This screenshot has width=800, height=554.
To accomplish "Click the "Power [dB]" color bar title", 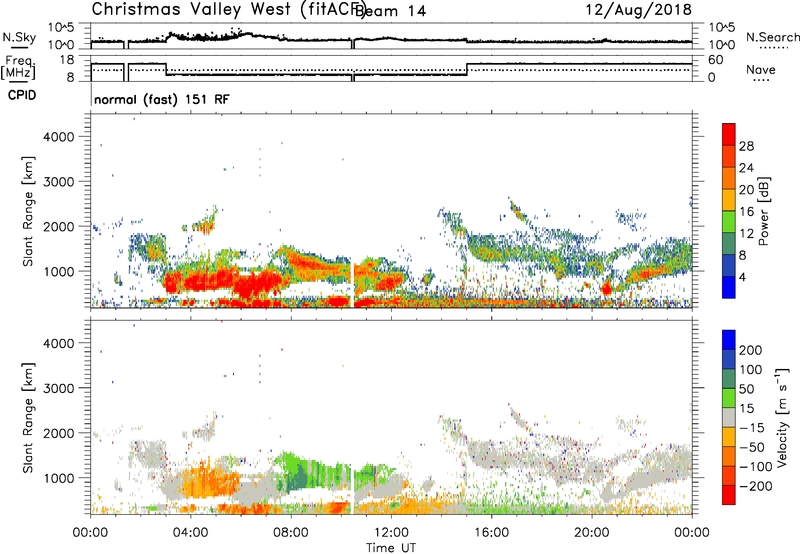I will pyautogui.click(x=763, y=211).
